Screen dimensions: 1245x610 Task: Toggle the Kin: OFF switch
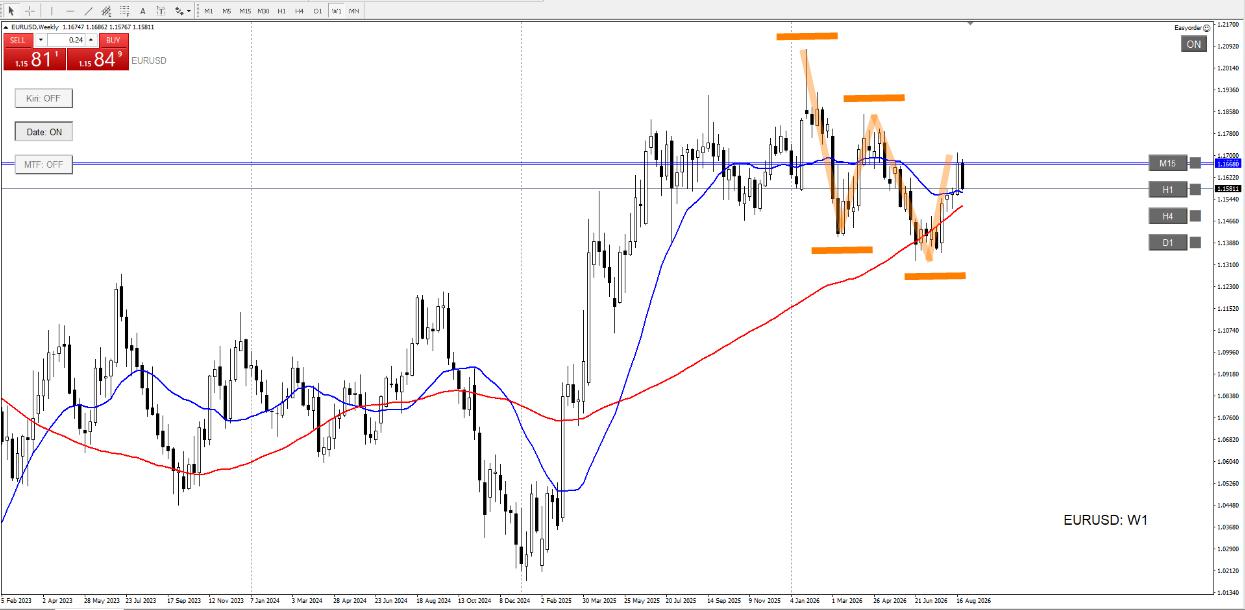(x=44, y=98)
